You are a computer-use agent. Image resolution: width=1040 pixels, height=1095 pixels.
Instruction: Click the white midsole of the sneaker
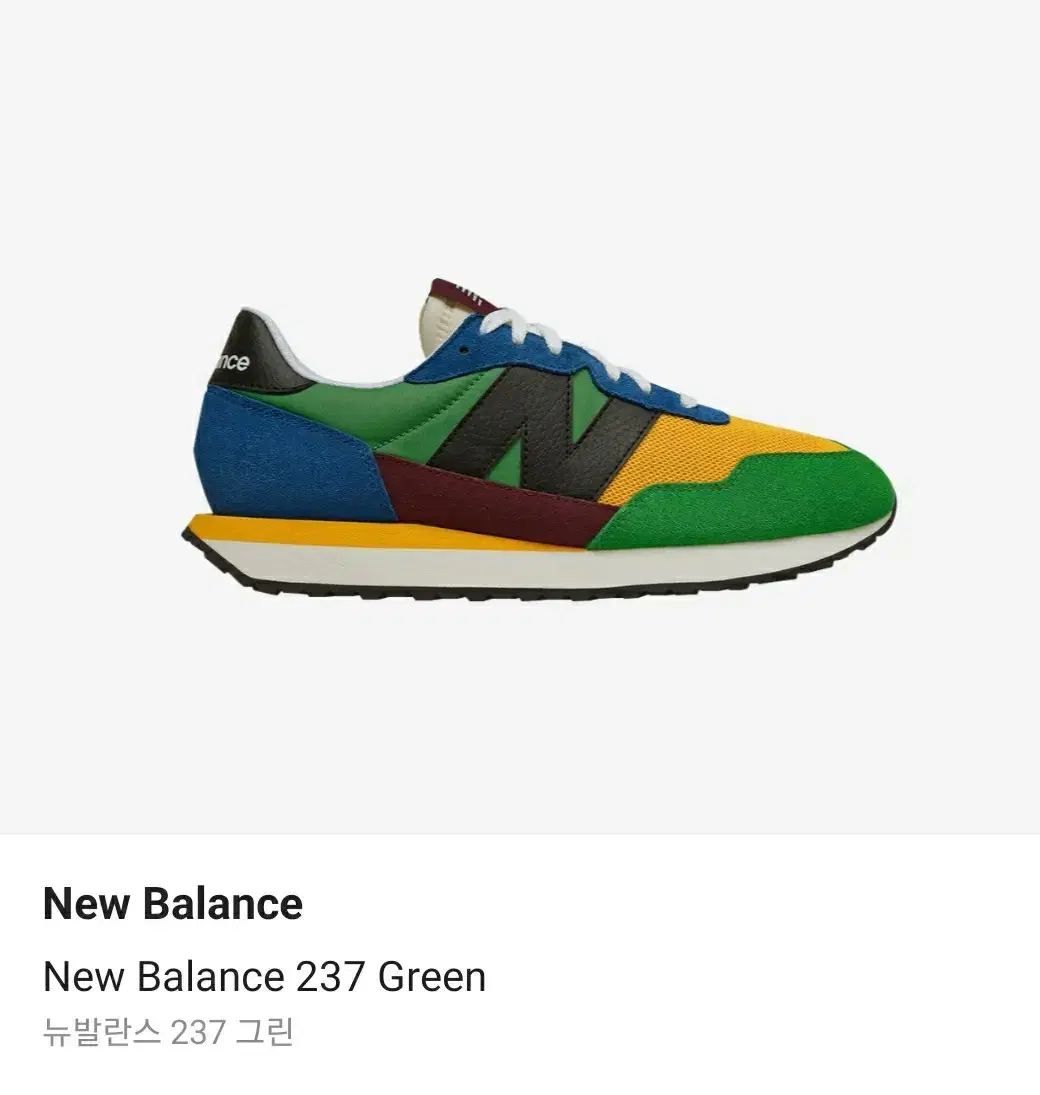[x=538, y=566]
